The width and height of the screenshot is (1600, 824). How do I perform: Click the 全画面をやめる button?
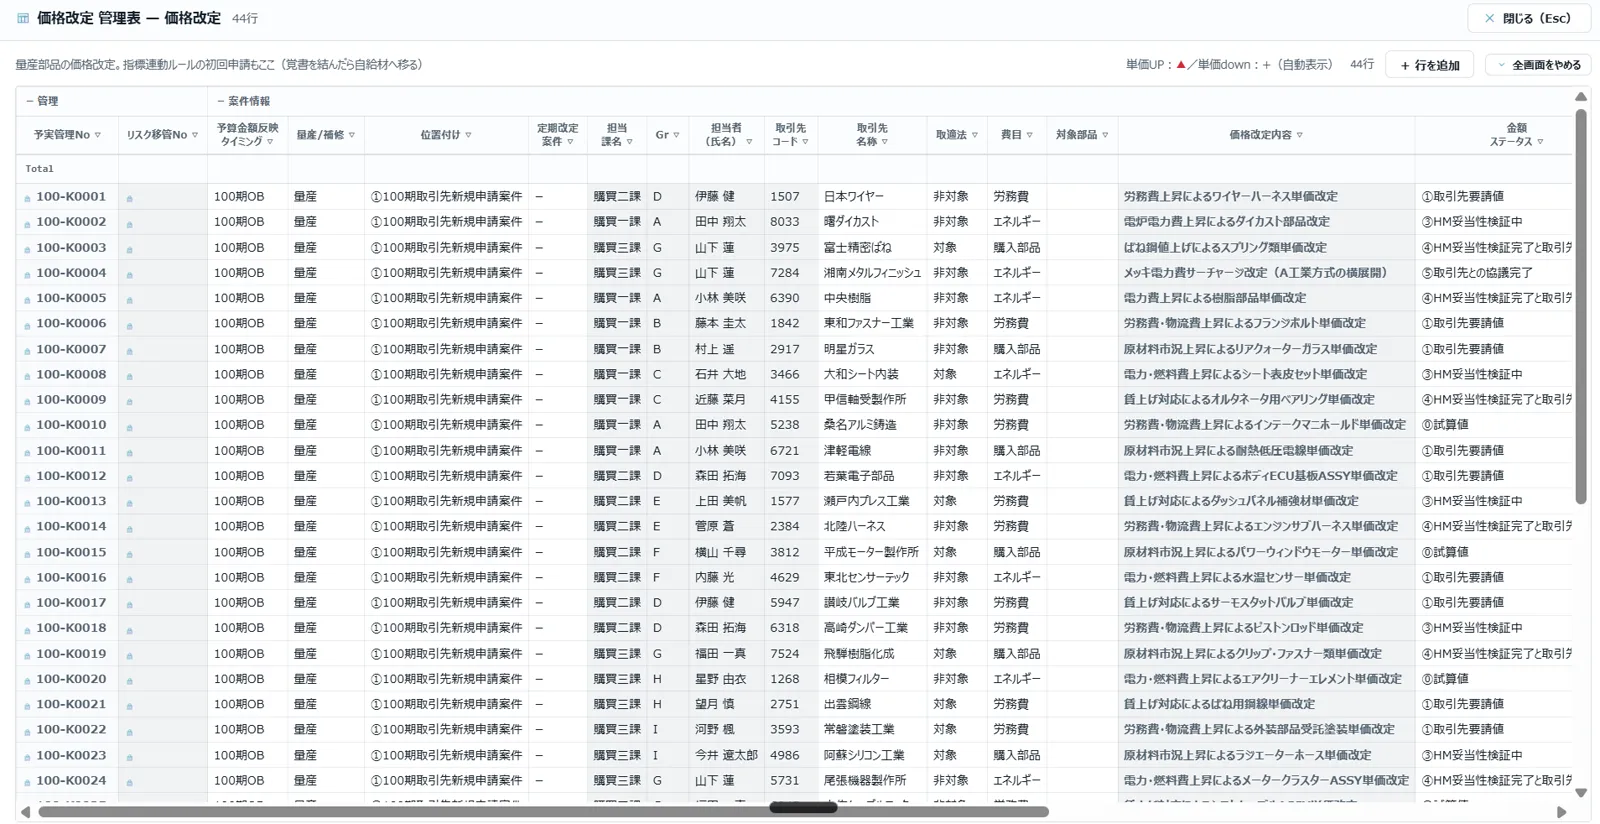click(1538, 65)
